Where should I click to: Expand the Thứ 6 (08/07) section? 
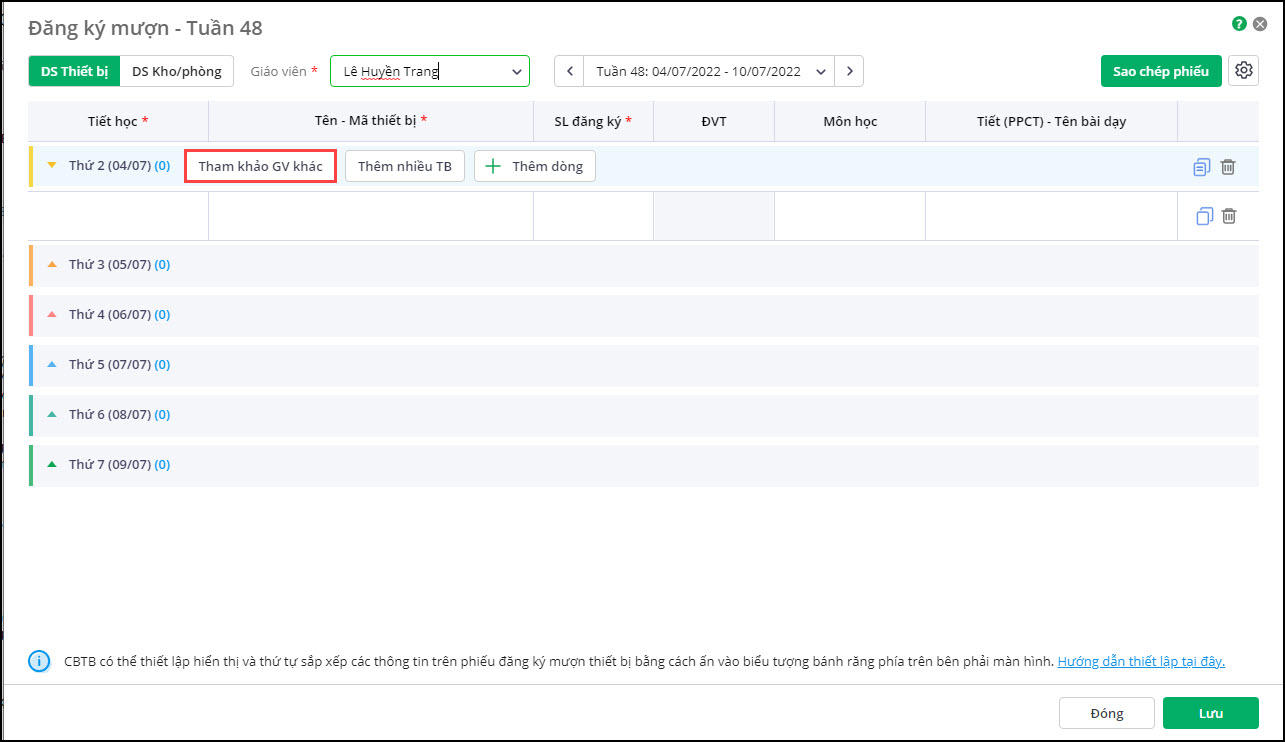(52, 415)
